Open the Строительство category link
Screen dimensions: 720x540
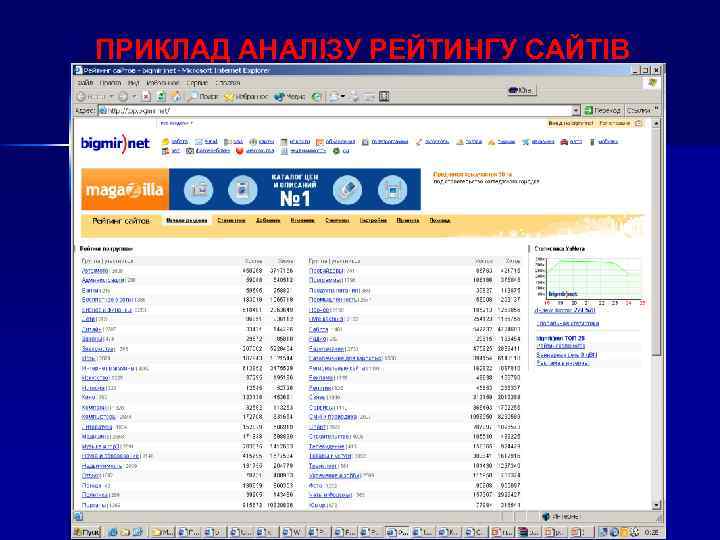[330, 436]
